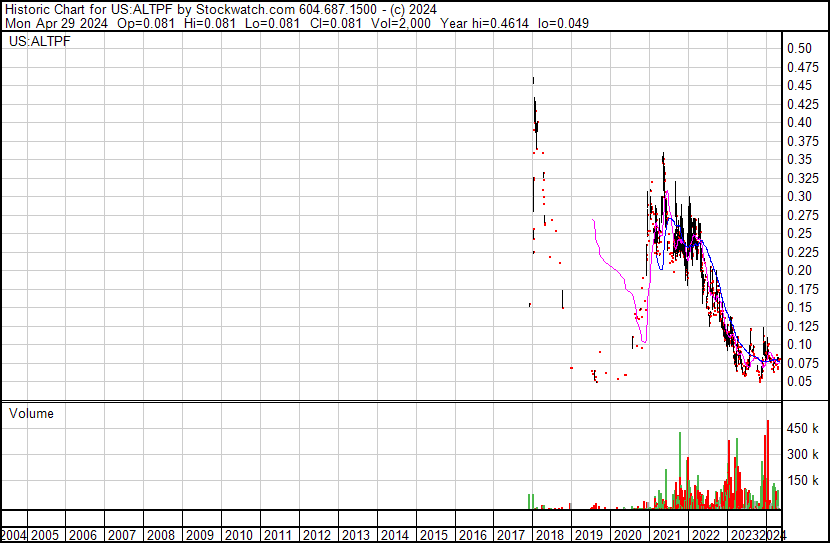The image size is (830, 543).
Task: Select the 2010 year label
Action: pyautogui.click(x=239, y=535)
